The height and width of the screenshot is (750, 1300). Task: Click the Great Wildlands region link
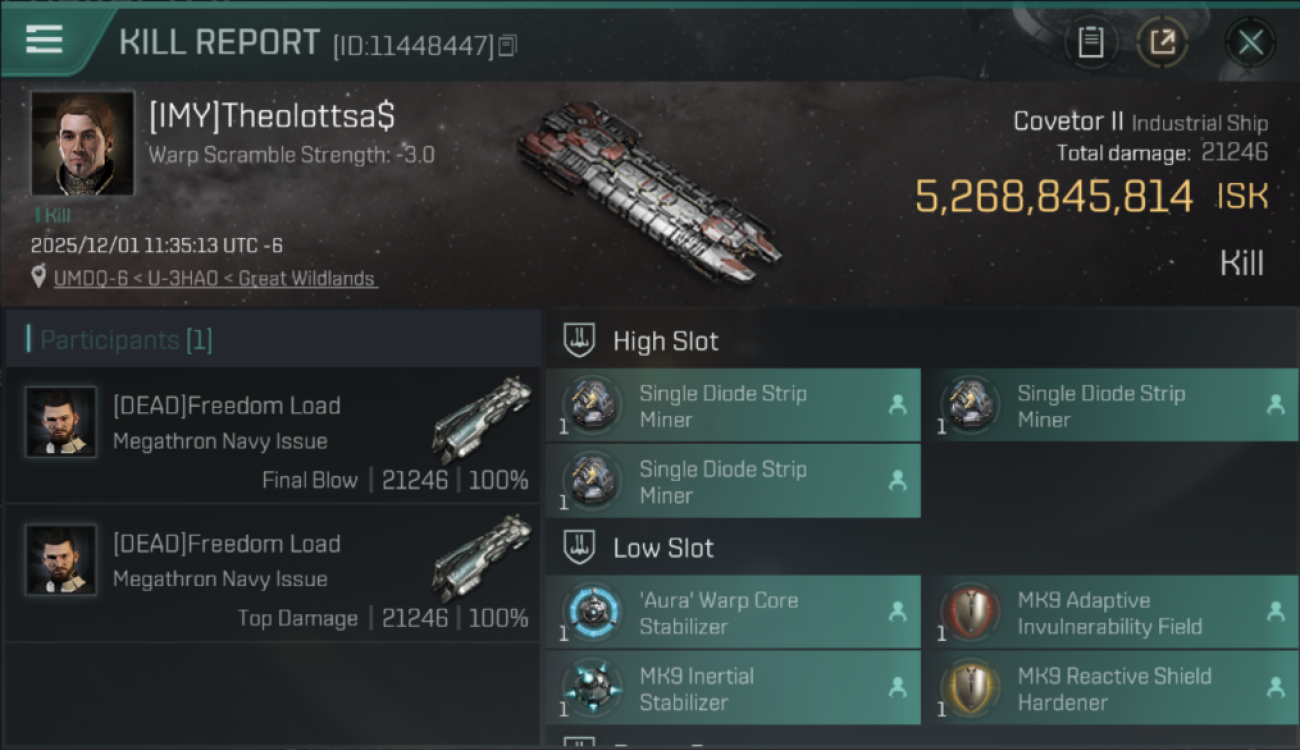308,279
